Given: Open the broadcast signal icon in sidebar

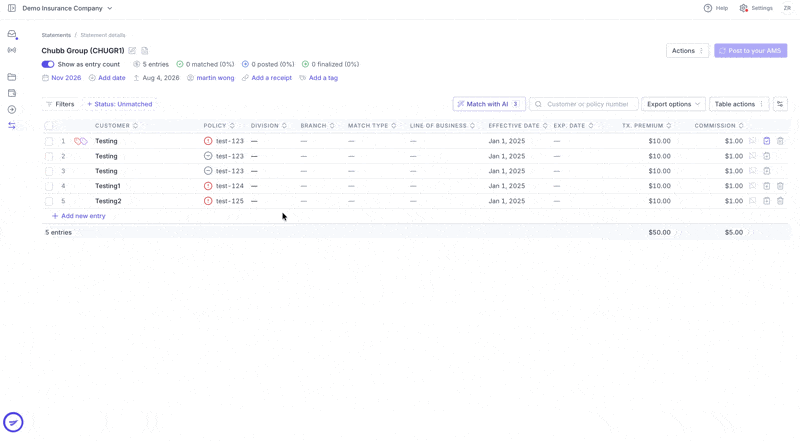Looking at the screenshot, I should [12, 50].
